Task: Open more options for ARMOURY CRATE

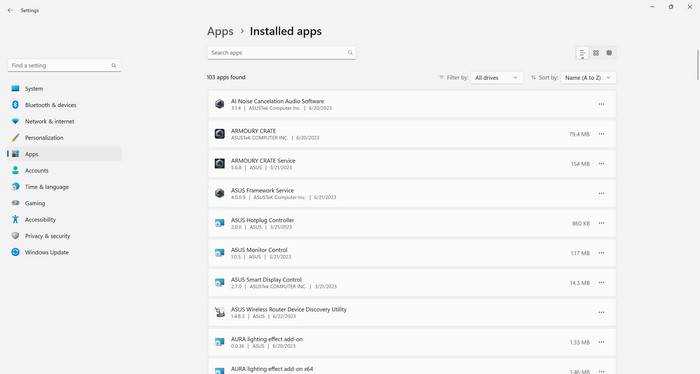Action: point(601,134)
